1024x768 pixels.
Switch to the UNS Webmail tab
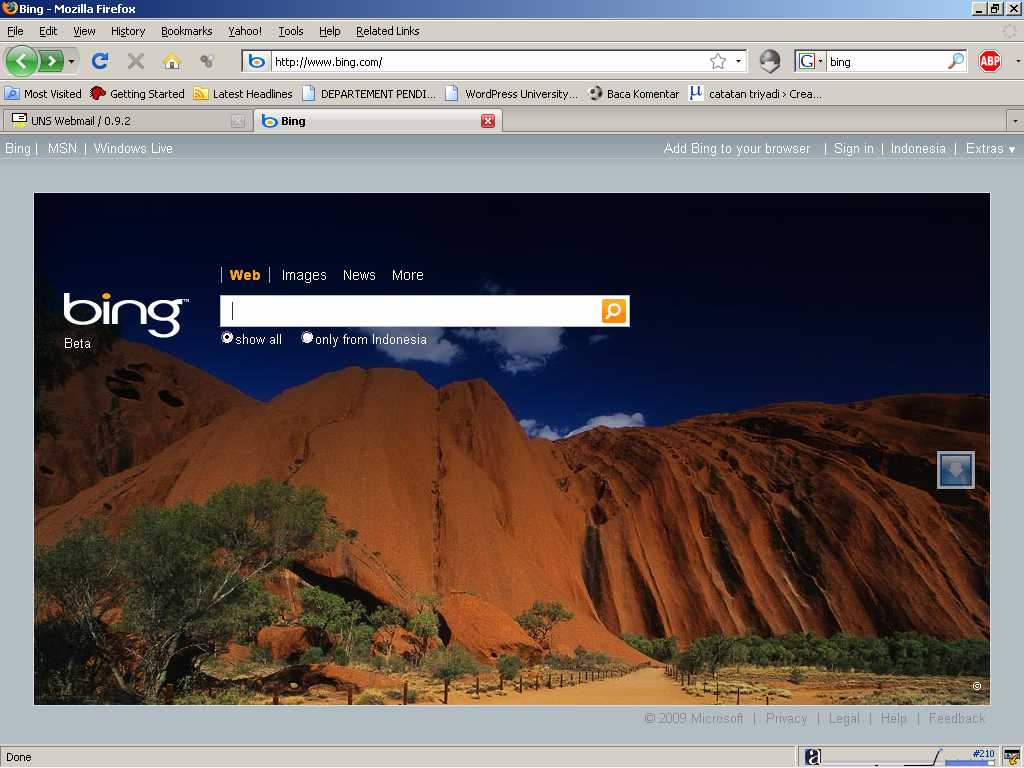point(128,121)
